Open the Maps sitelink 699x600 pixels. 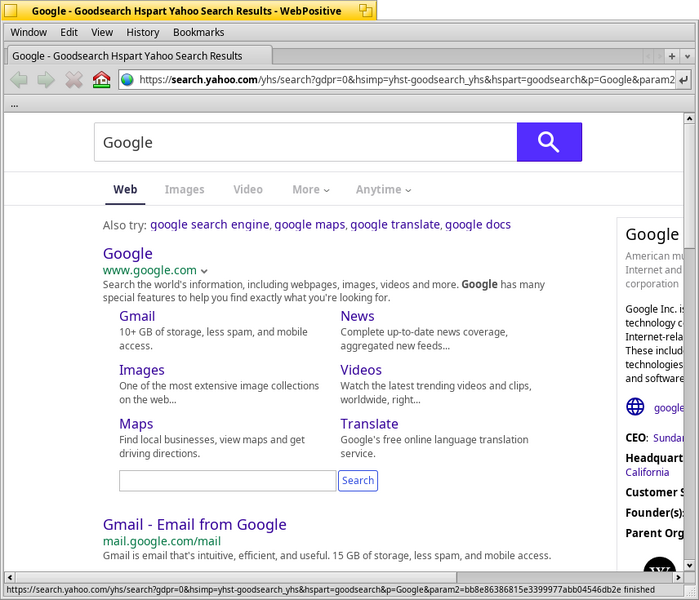(136, 424)
